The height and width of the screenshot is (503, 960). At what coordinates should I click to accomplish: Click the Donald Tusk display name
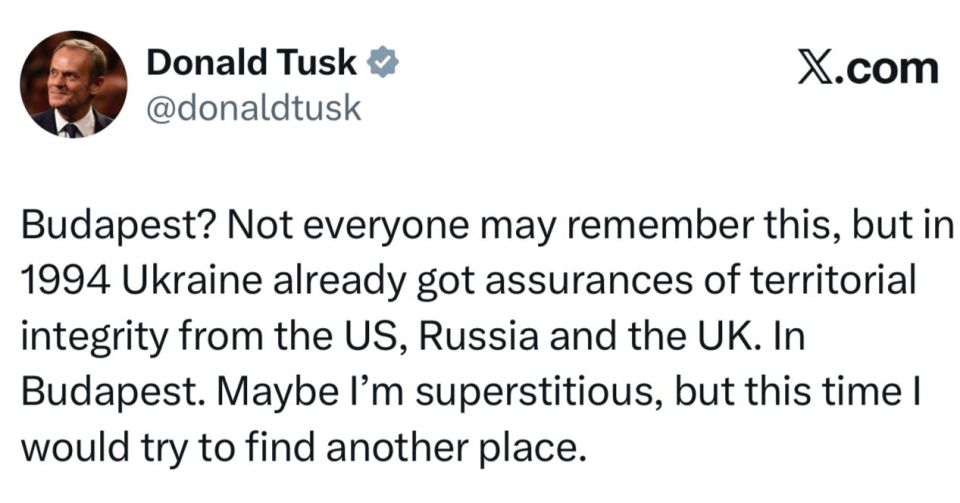[x=251, y=63]
